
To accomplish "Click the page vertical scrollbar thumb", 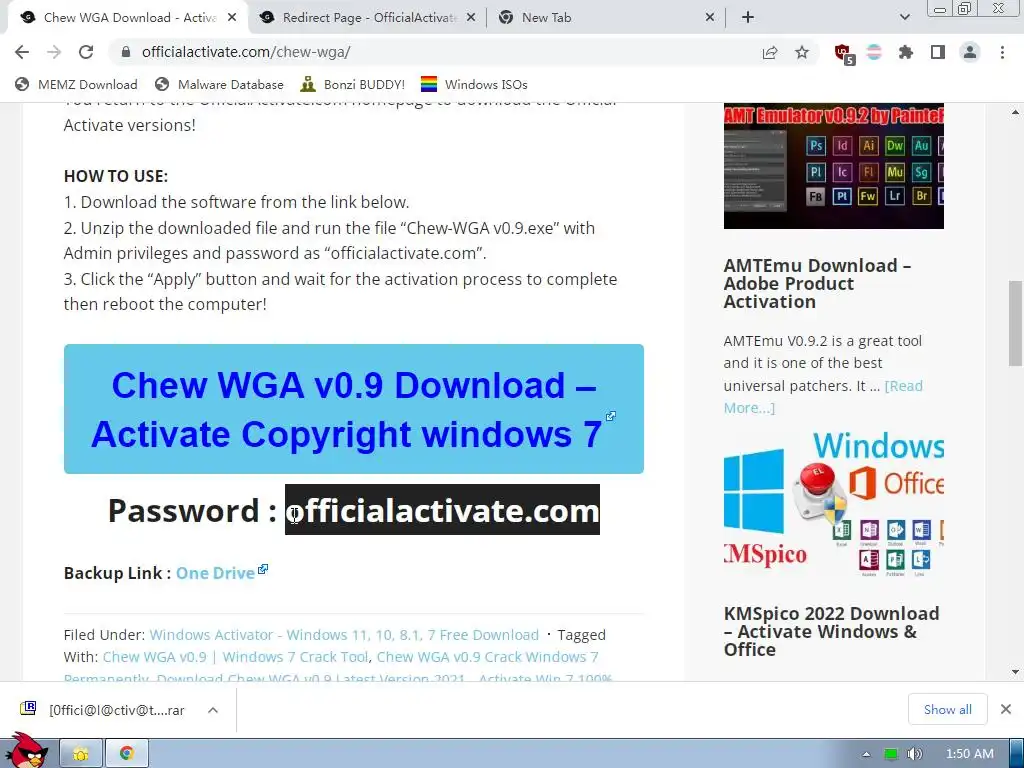I will tap(1015, 323).
